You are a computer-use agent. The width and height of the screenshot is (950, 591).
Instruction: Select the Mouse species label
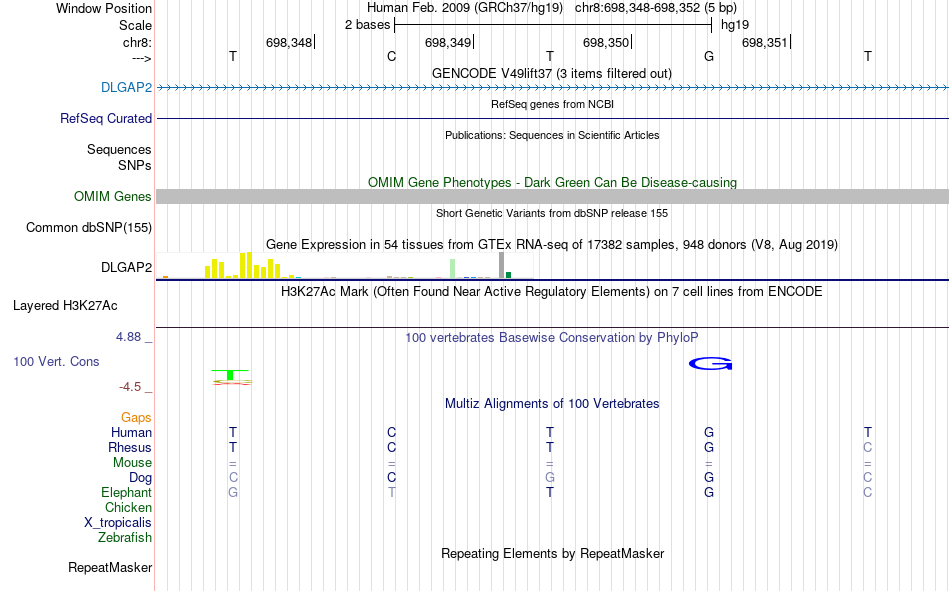click(132, 462)
